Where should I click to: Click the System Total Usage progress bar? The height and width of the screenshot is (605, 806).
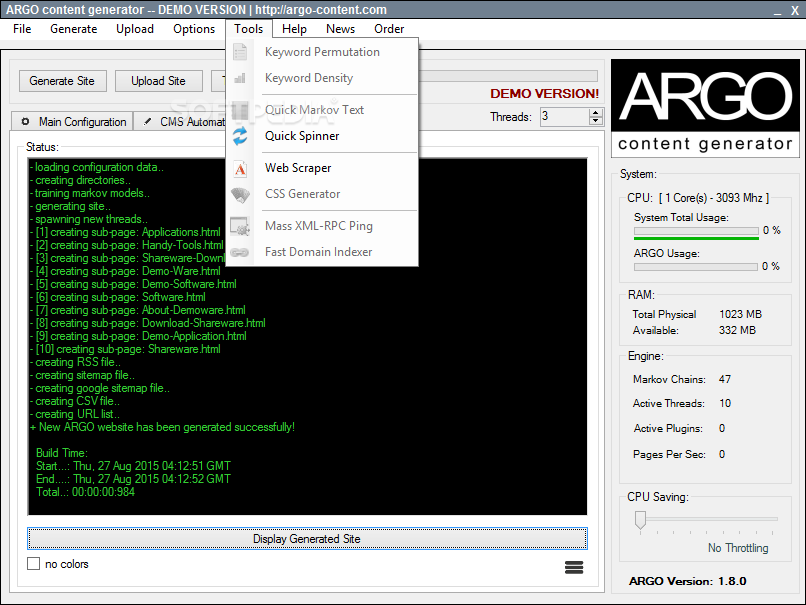(696, 232)
